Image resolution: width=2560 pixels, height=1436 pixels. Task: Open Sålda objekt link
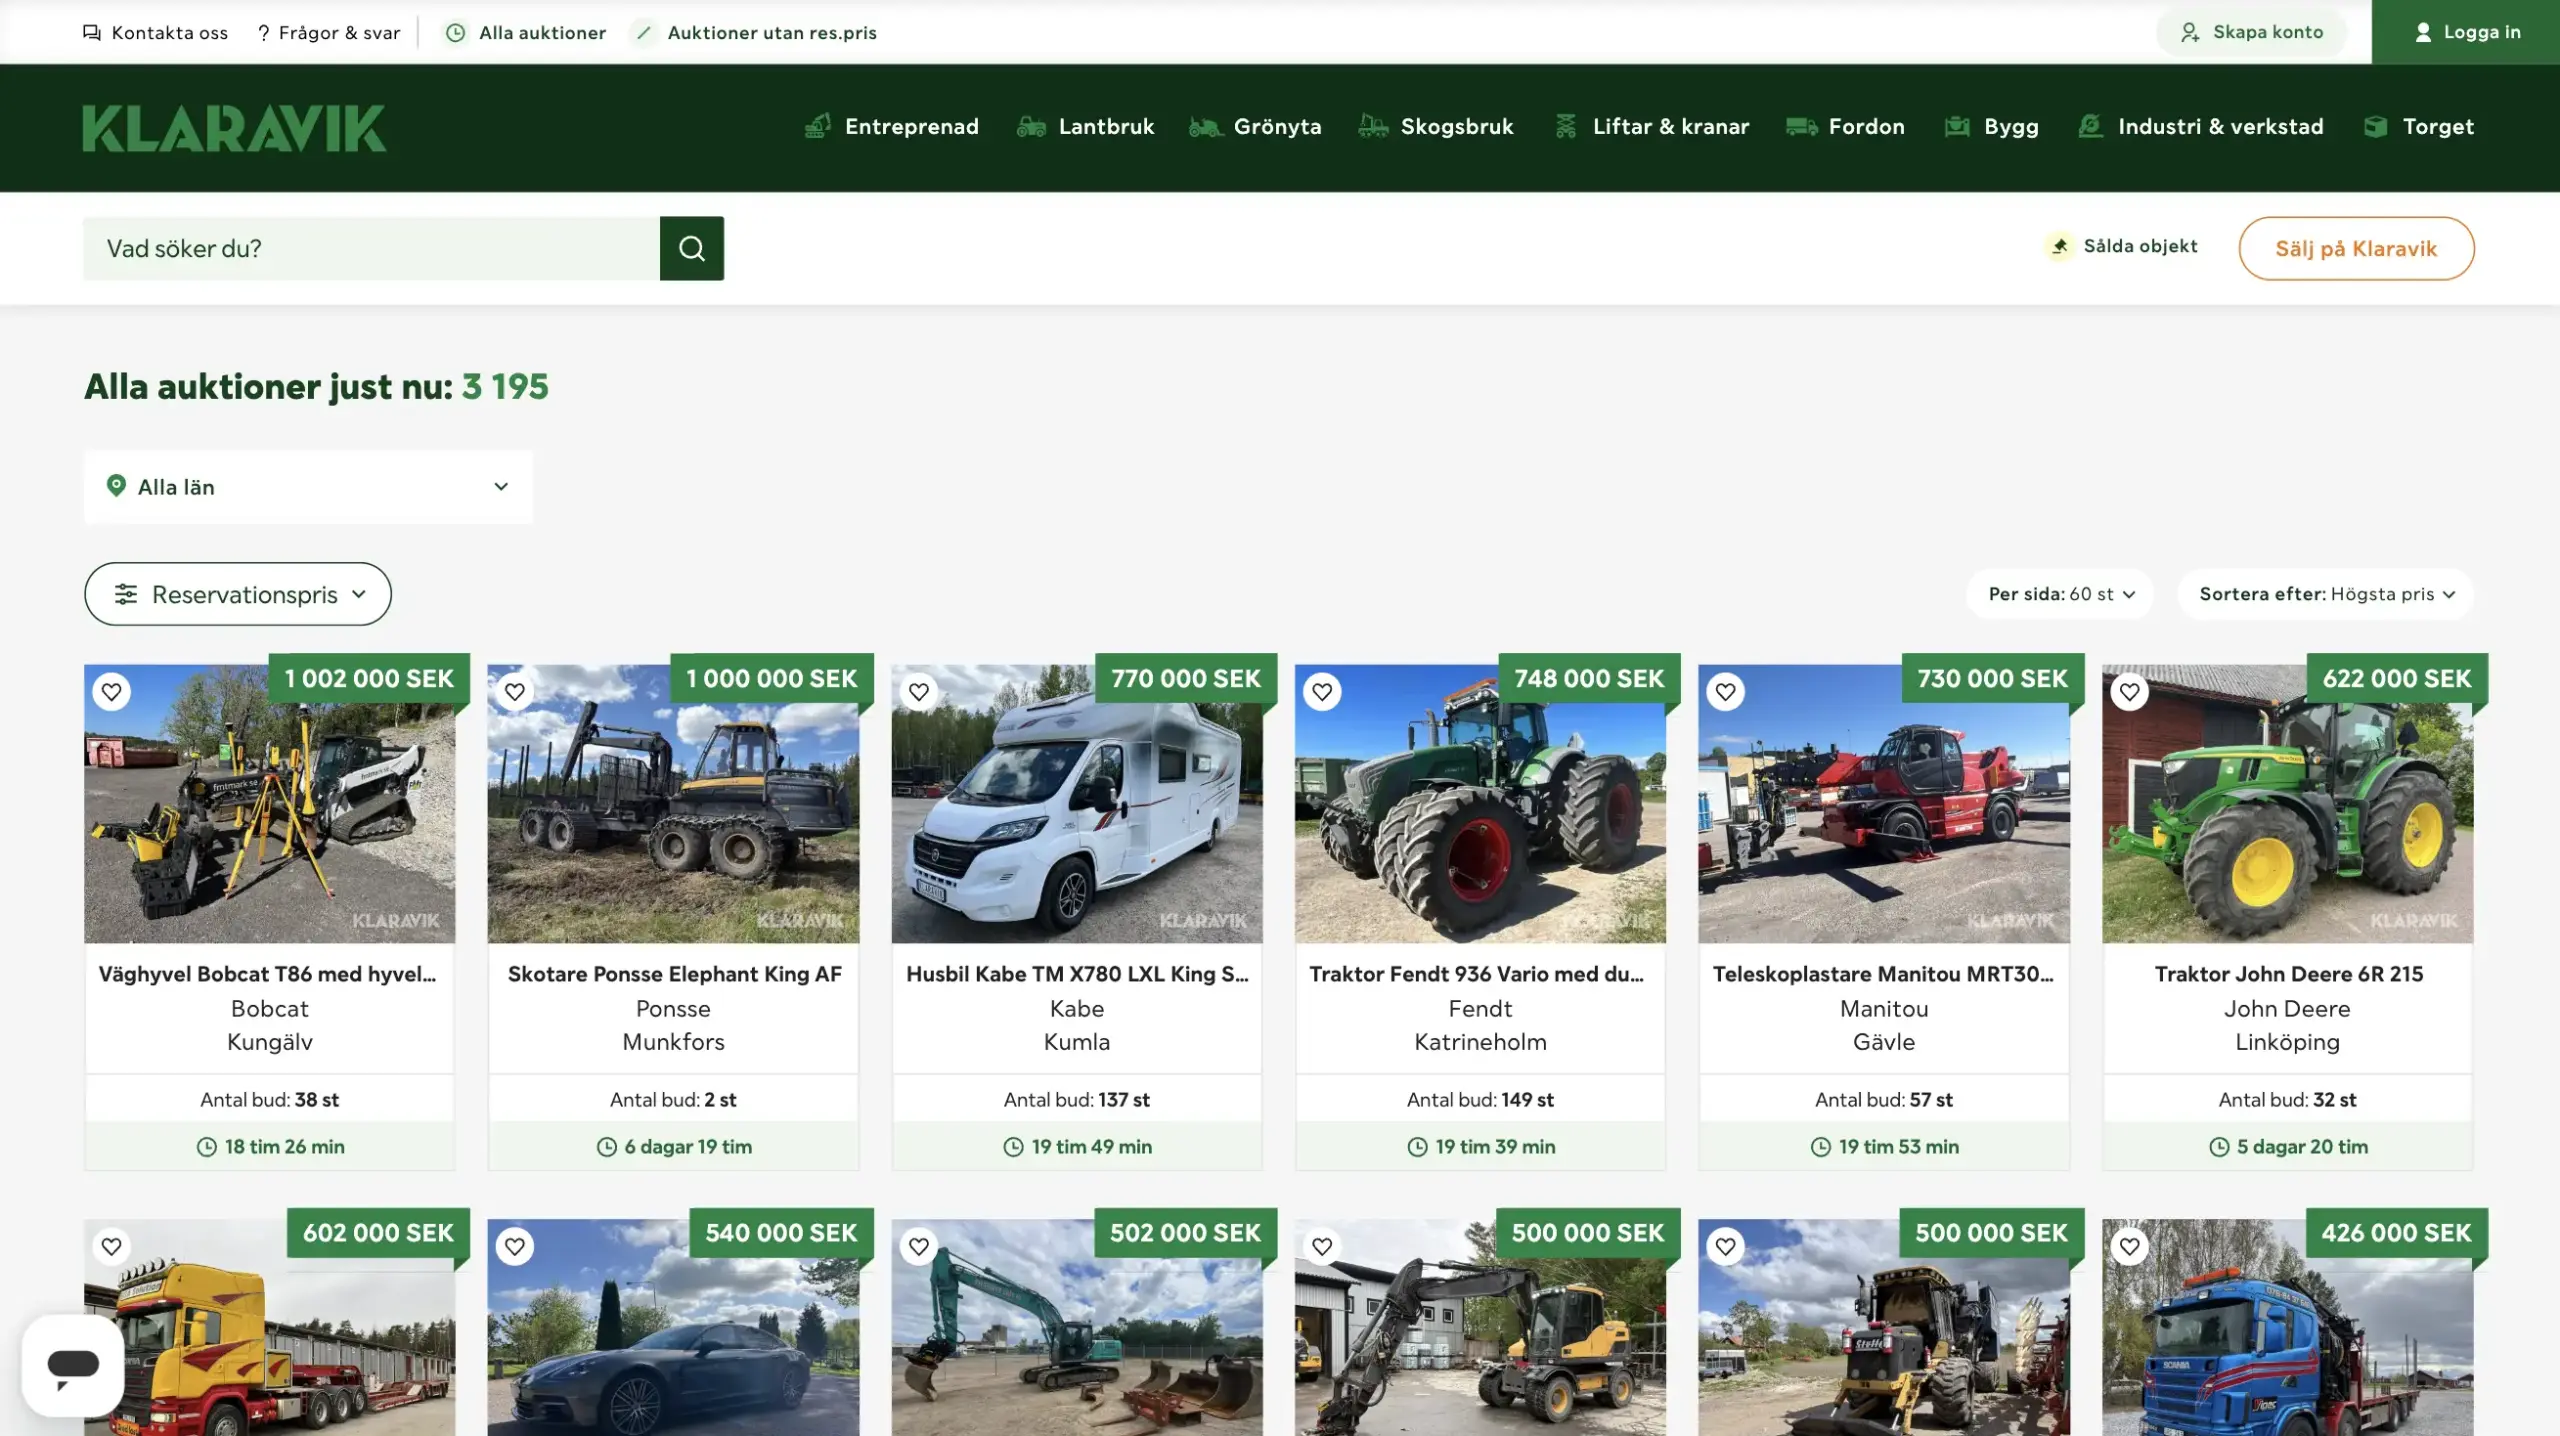pyautogui.click(x=2121, y=246)
